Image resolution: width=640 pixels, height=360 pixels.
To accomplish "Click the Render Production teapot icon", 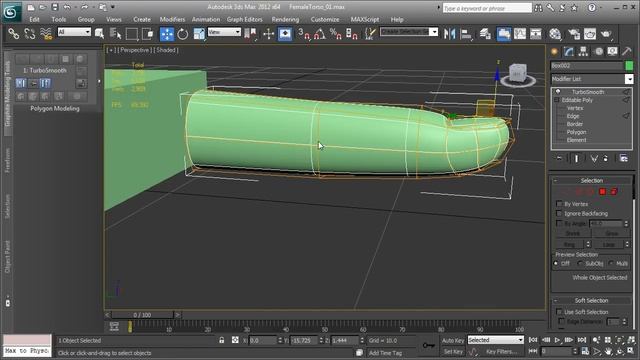I will [x=606, y=34].
